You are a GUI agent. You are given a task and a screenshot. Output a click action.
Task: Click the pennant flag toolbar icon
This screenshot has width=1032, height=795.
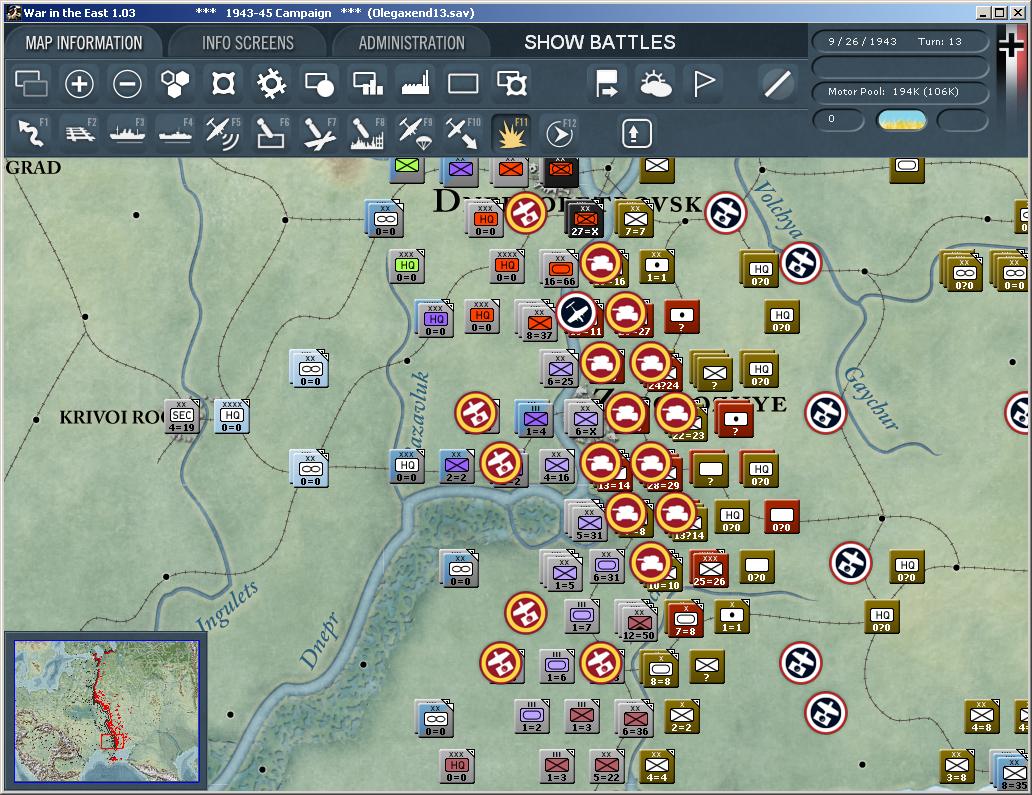point(704,84)
